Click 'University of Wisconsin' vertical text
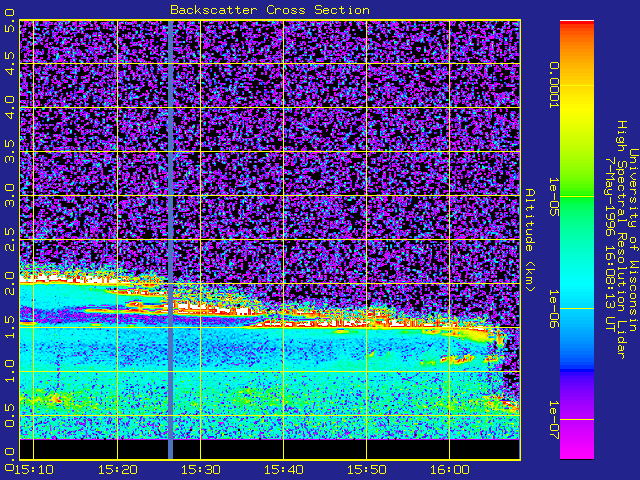The width and height of the screenshot is (640, 480). coord(633,240)
